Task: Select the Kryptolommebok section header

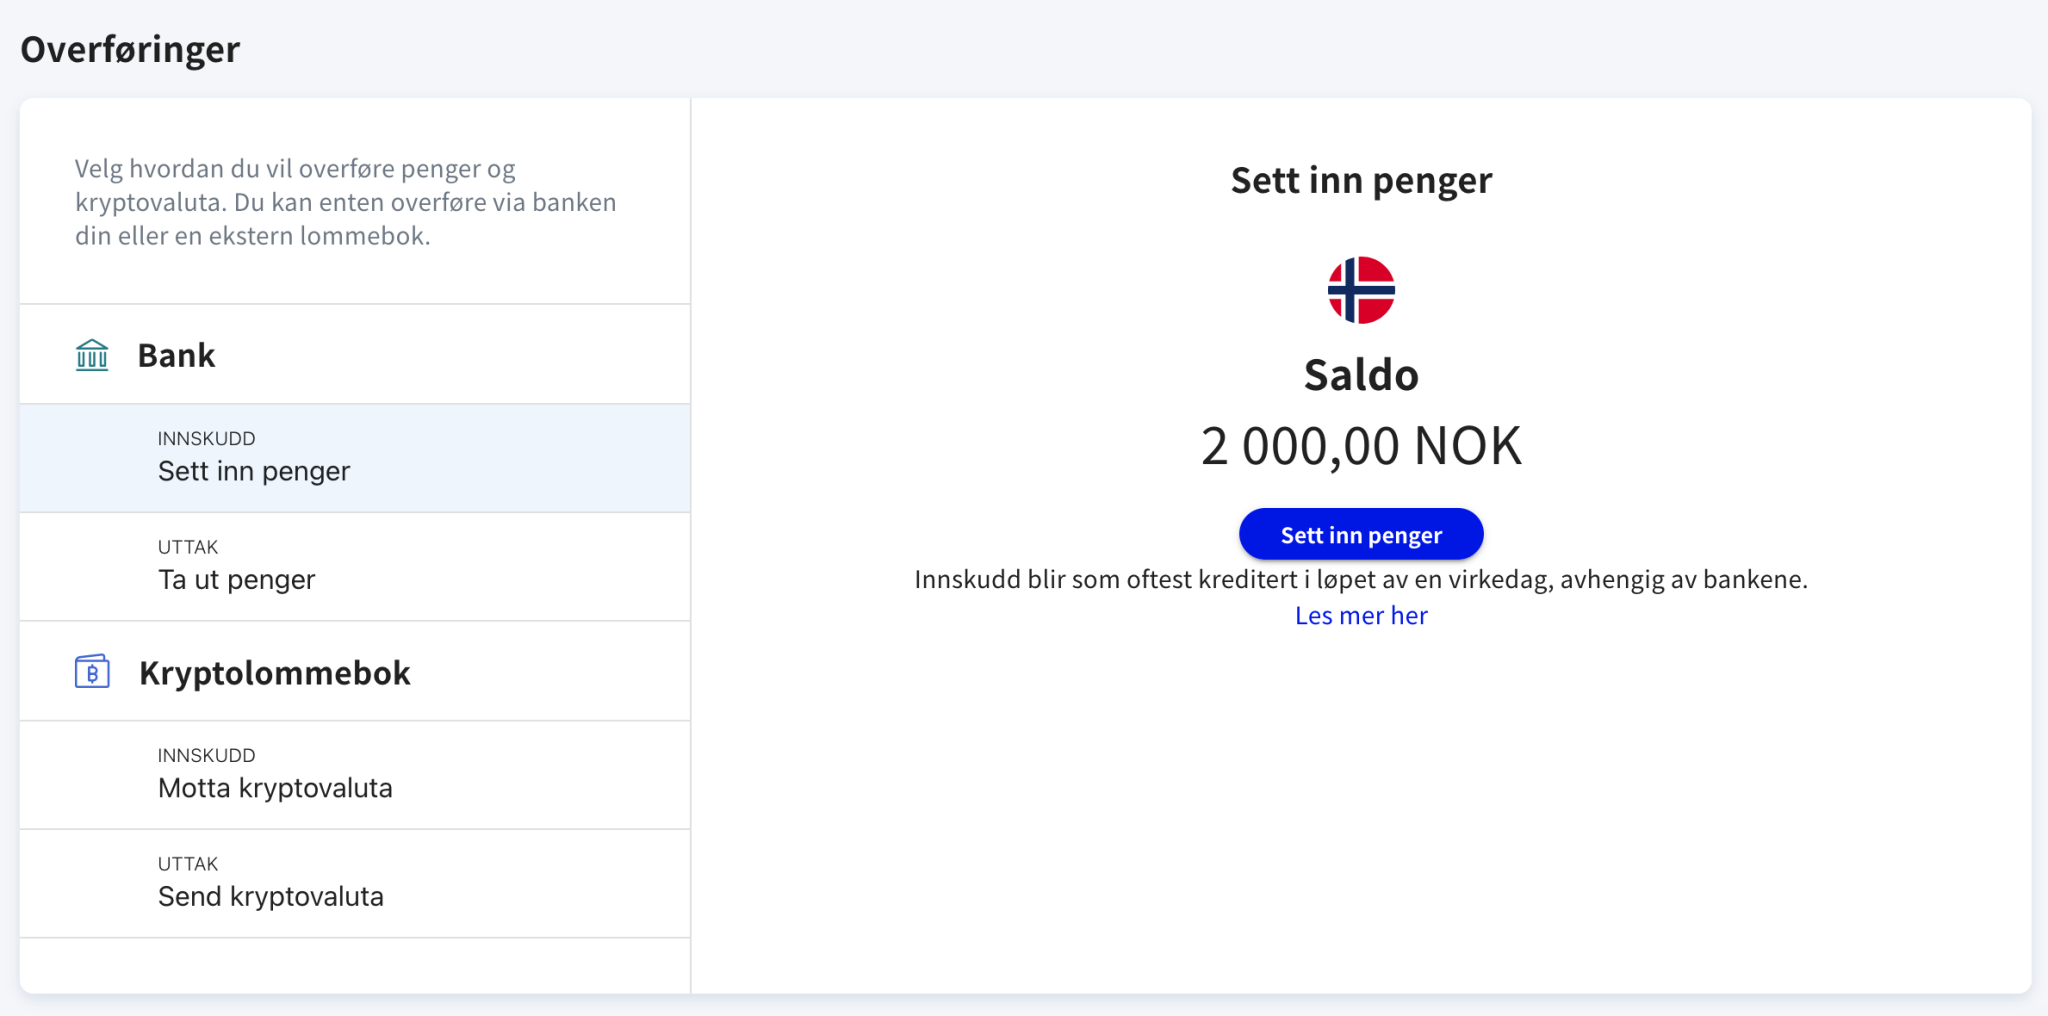Action: click(x=274, y=672)
